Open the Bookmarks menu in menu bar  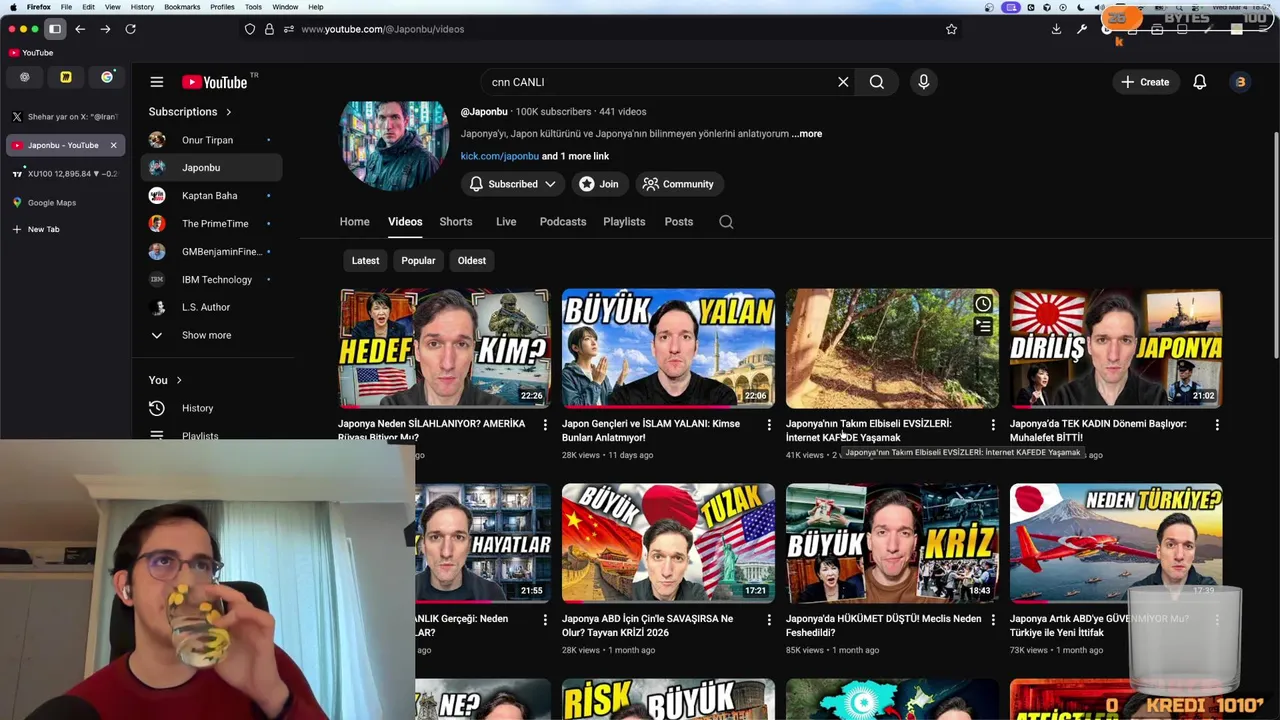[x=182, y=7]
